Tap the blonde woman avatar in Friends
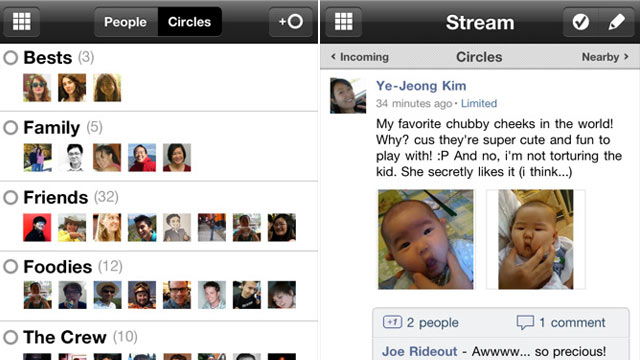The height and width of the screenshot is (360, 640). pos(107,227)
